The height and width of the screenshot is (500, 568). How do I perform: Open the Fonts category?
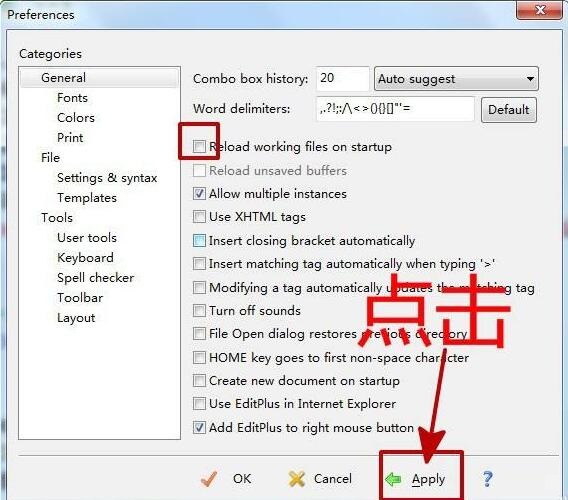[72, 98]
